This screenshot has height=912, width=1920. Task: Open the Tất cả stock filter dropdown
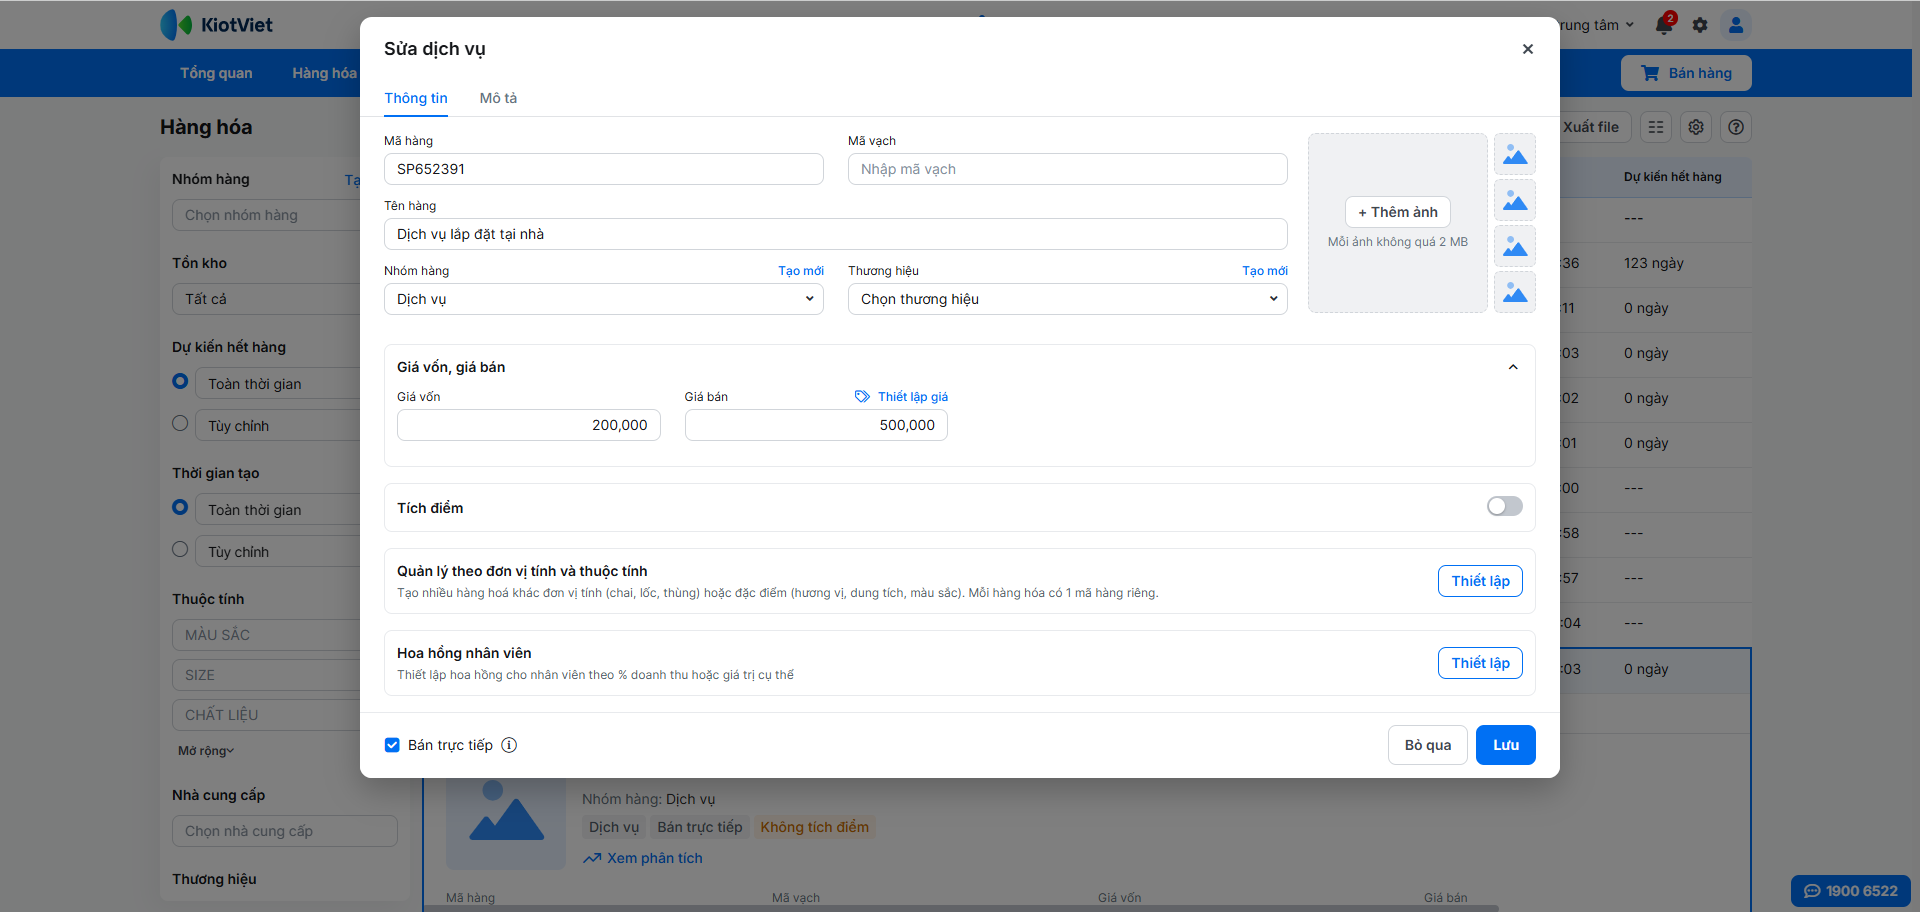(266, 299)
